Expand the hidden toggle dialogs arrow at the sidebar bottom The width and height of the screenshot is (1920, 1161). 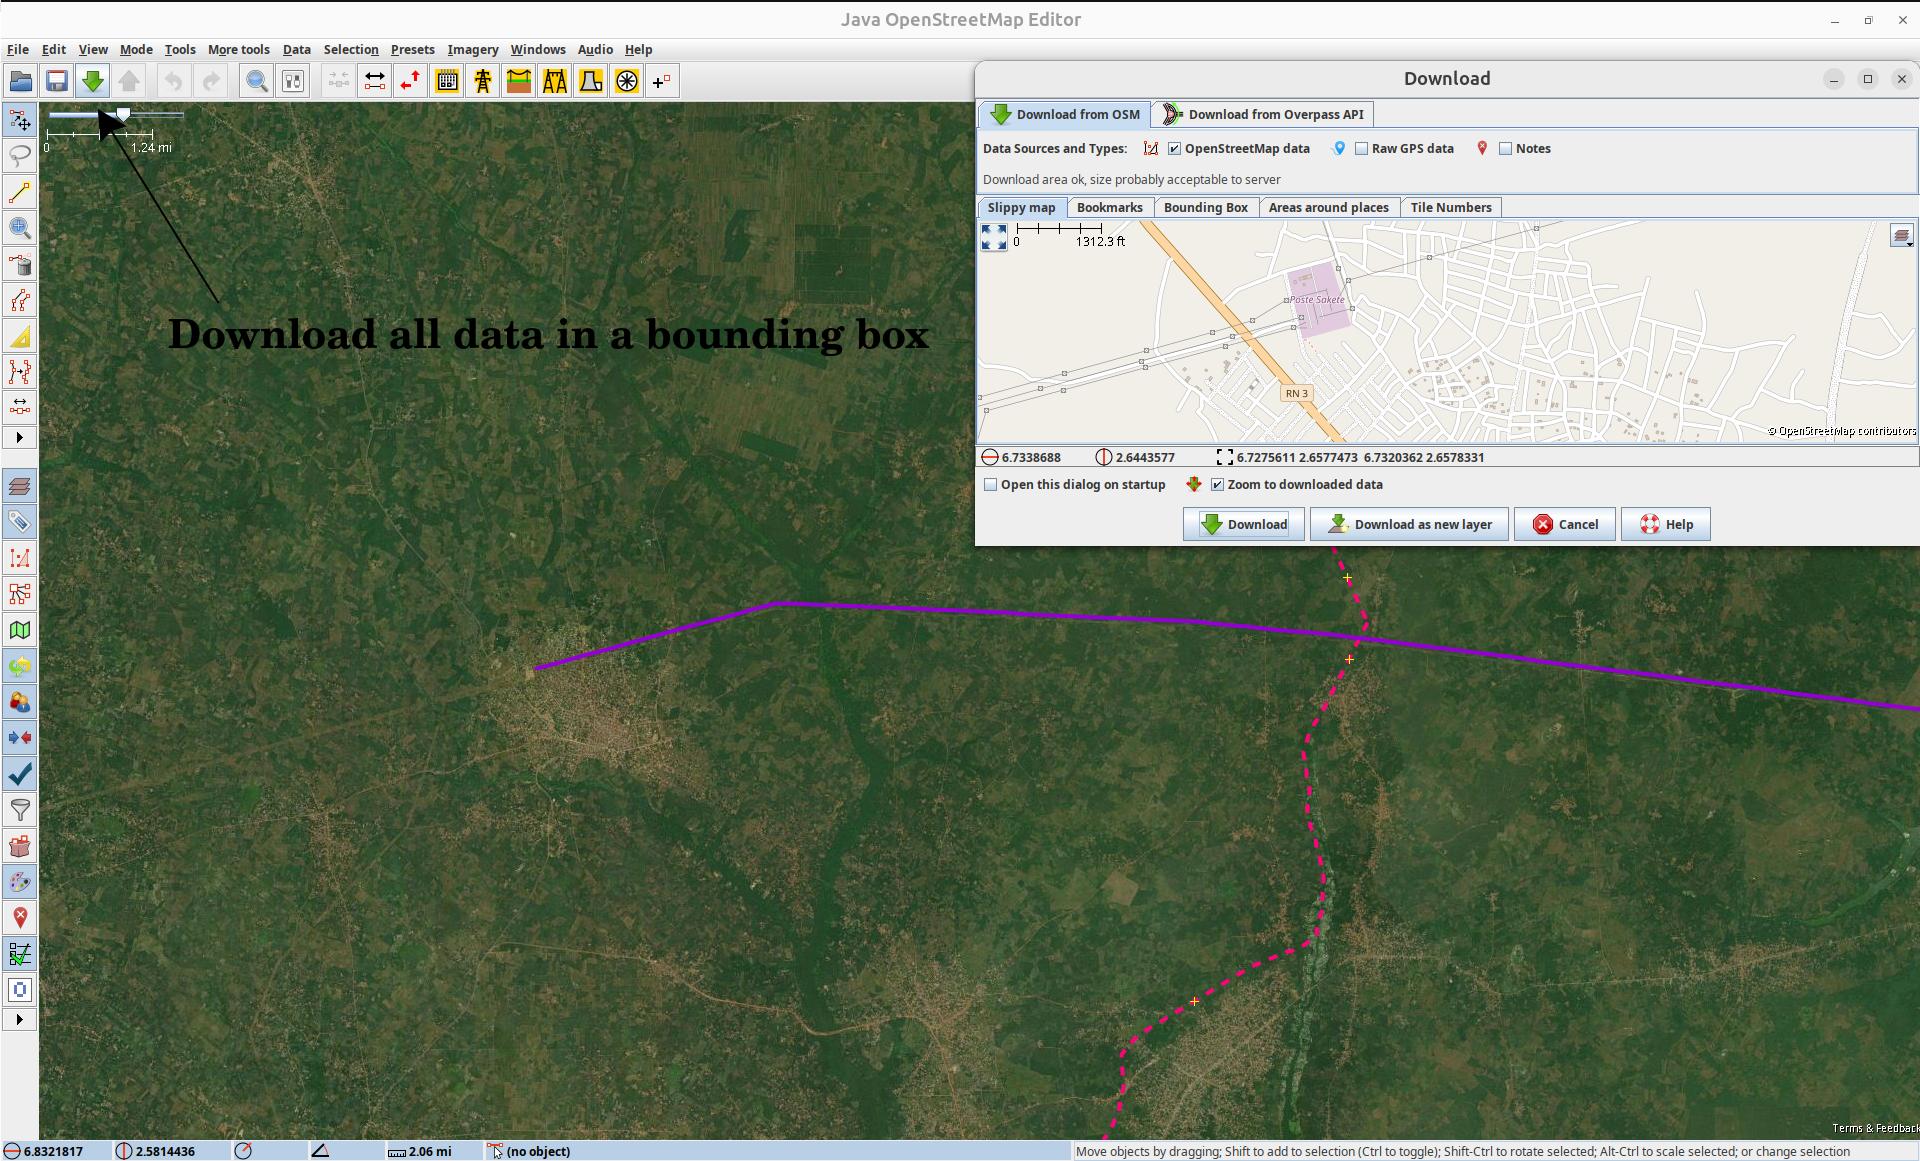[x=20, y=1020]
